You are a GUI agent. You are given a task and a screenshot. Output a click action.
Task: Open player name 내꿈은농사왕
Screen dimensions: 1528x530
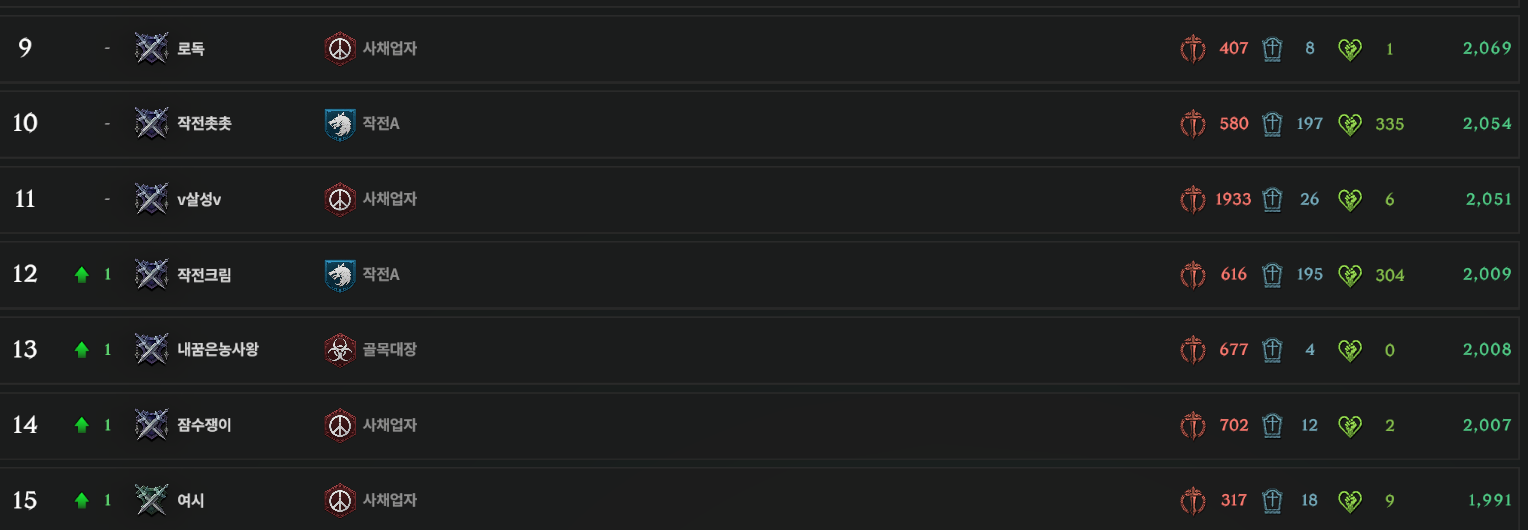point(218,350)
